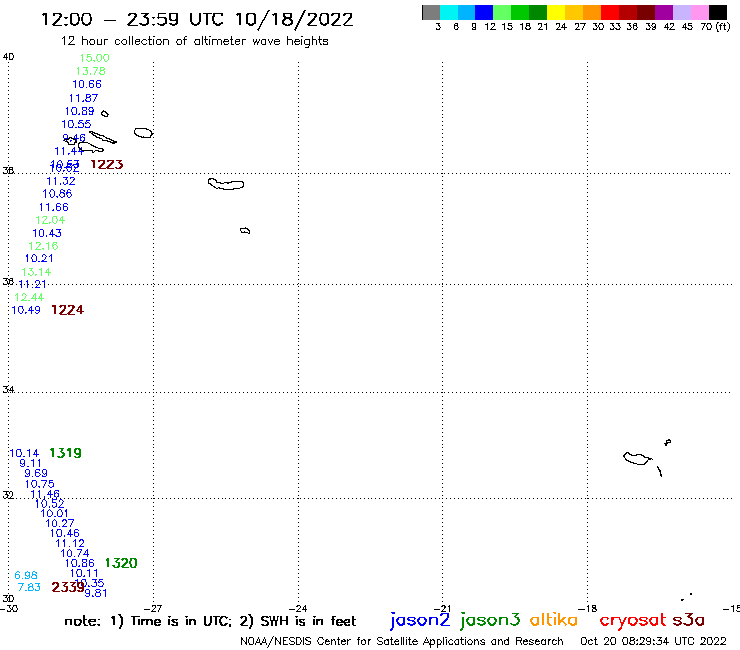This screenshot has height=650, width=740.
Task: Click the jason2 satellite legend label
Action: pyautogui.click(x=420, y=620)
